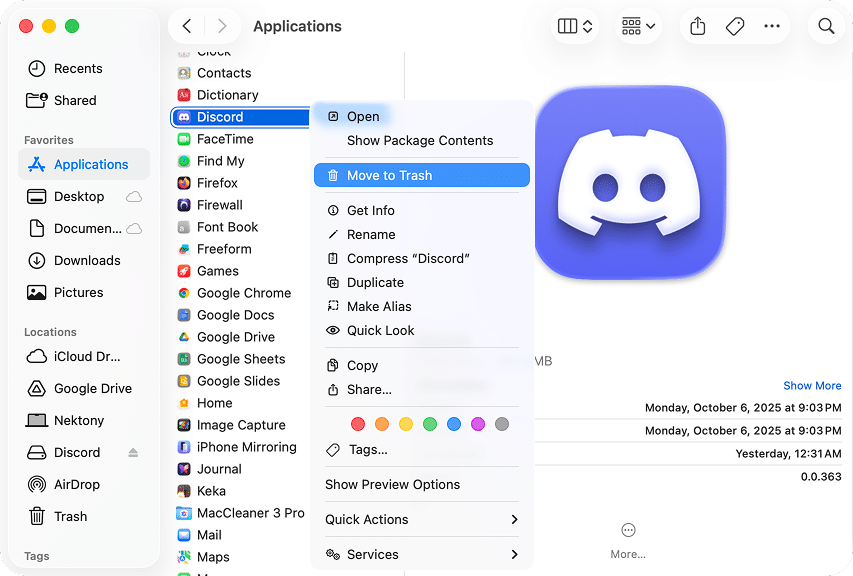Open the Share icon in the toolbar
Image resolution: width=853 pixels, height=576 pixels.
click(x=698, y=25)
